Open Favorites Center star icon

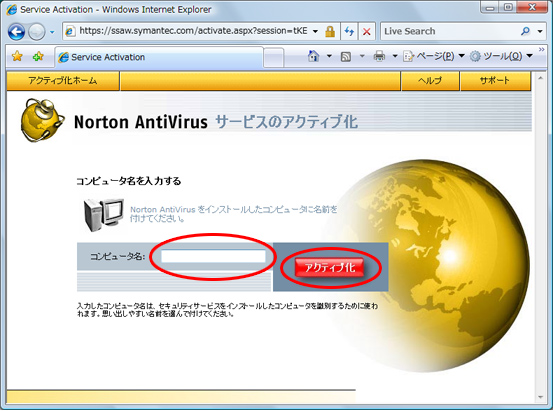[x=17, y=56]
